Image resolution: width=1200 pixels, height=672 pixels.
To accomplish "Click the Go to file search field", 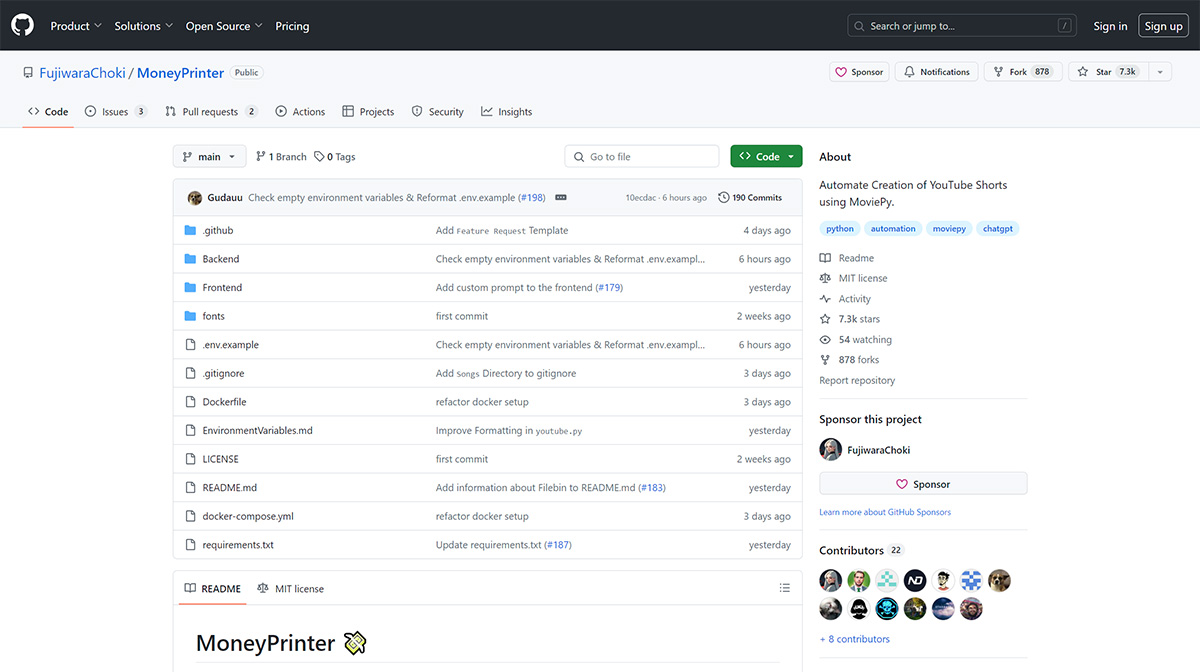I will (641, 156).
